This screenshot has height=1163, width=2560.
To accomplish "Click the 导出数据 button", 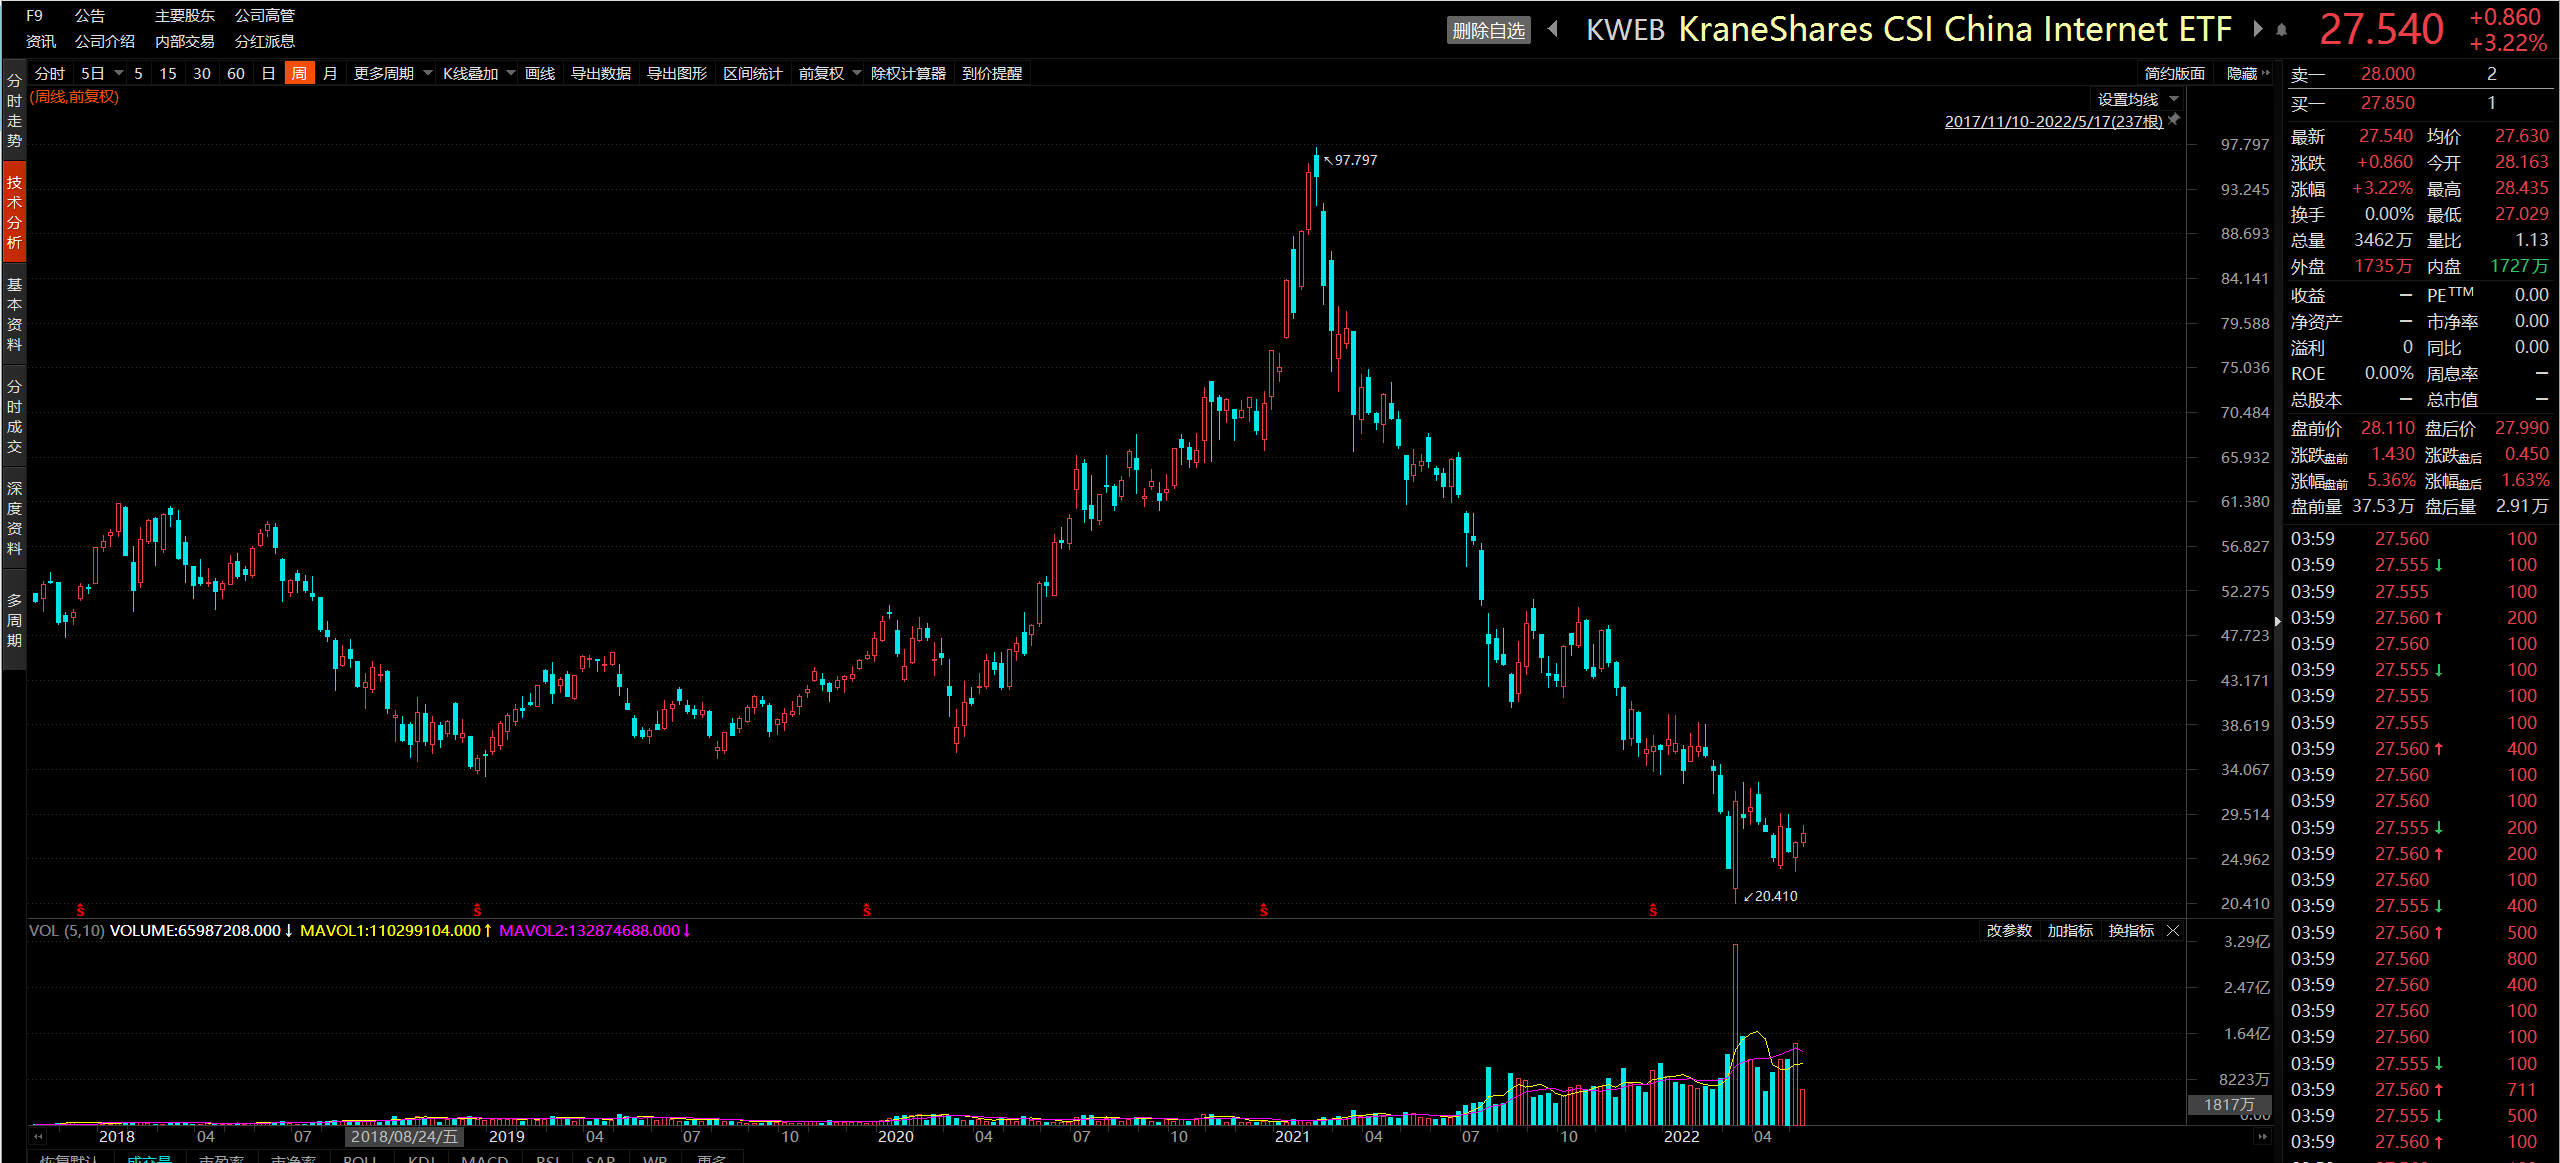I will (x=600, y=73).
